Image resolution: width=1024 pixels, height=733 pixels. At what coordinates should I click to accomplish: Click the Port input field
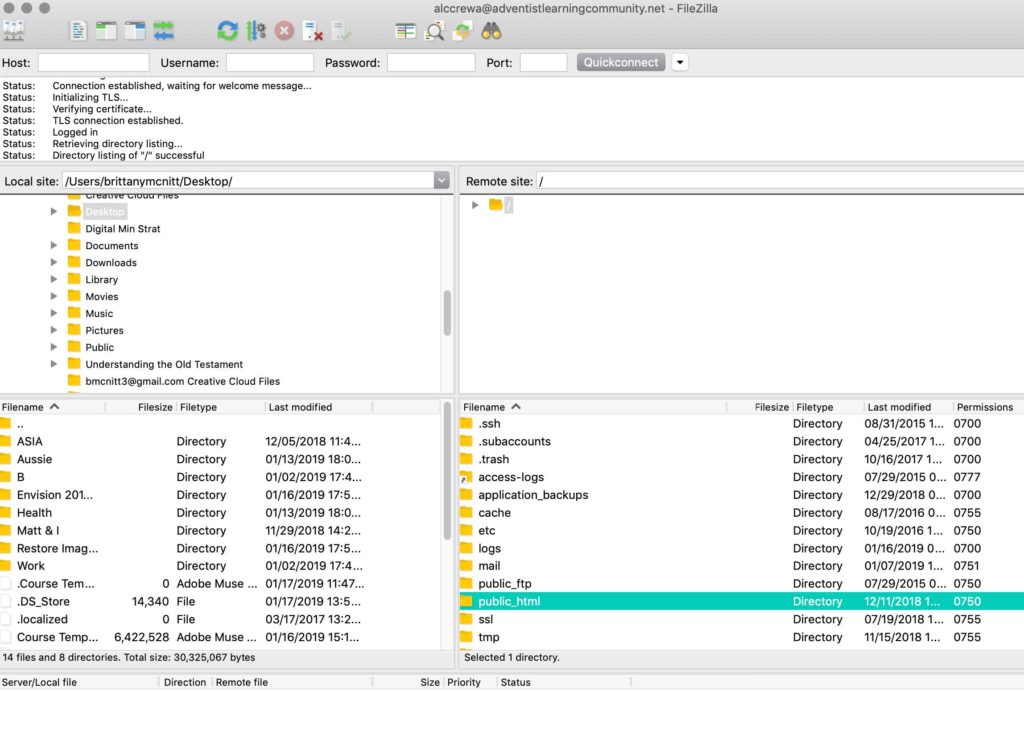point(543,63)
